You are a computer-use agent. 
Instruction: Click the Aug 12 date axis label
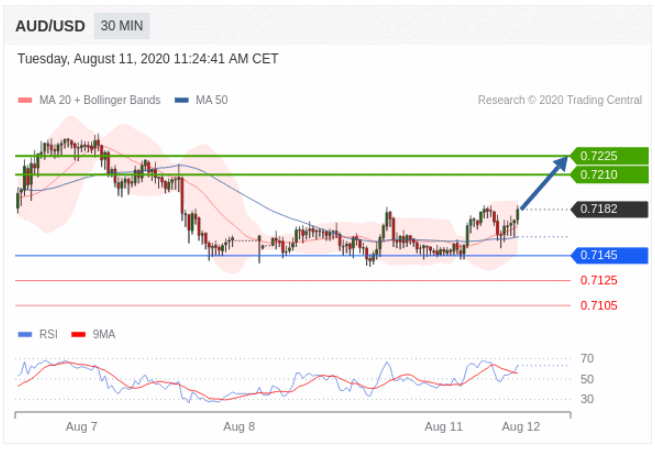coord(521,427)
